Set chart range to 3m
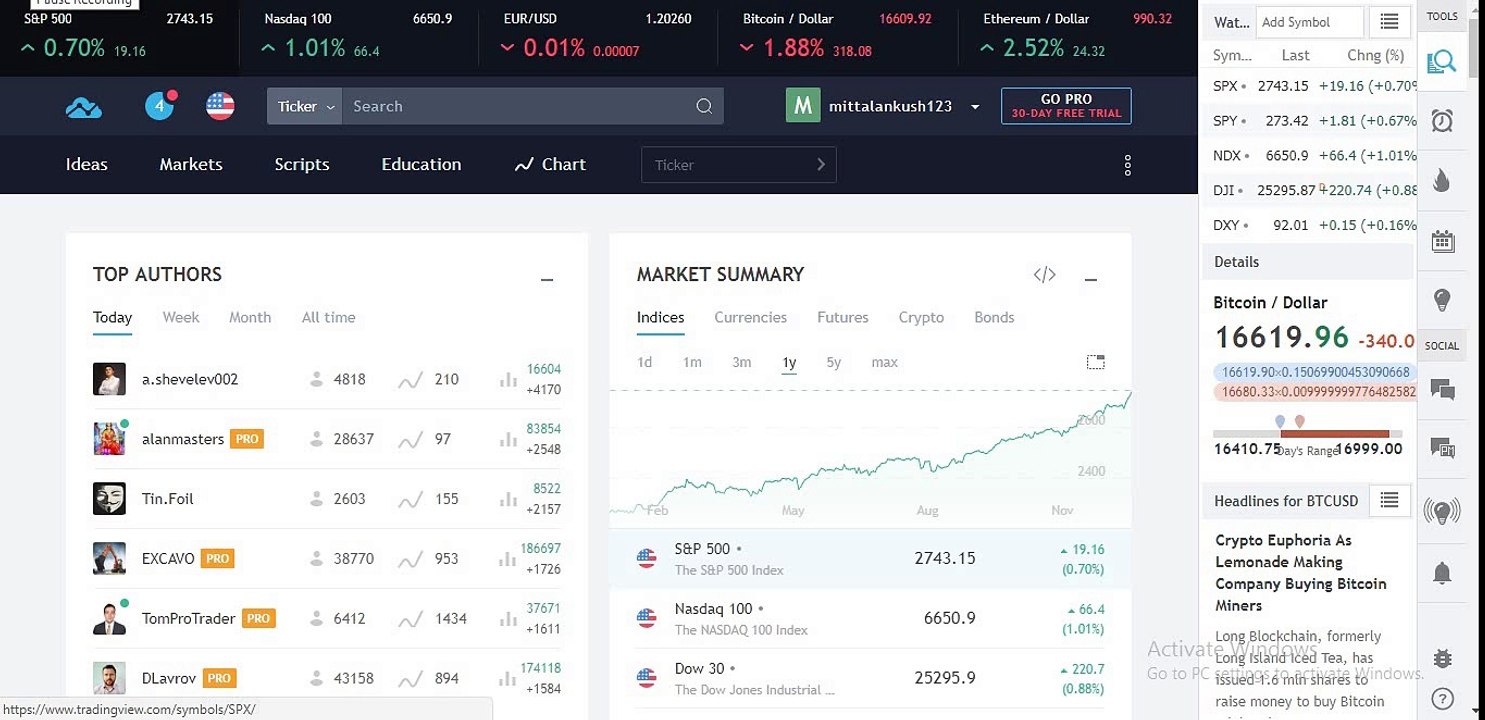This screenshot has height=720, width=1485. point(741,362)
